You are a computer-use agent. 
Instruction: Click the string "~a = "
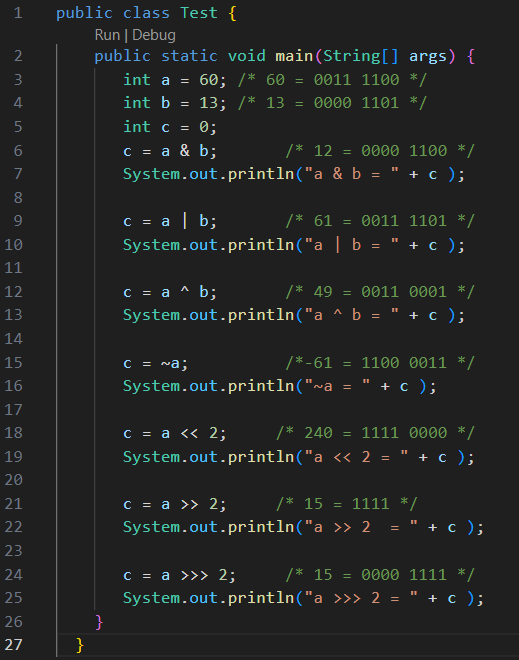click(x=337, y=386)
